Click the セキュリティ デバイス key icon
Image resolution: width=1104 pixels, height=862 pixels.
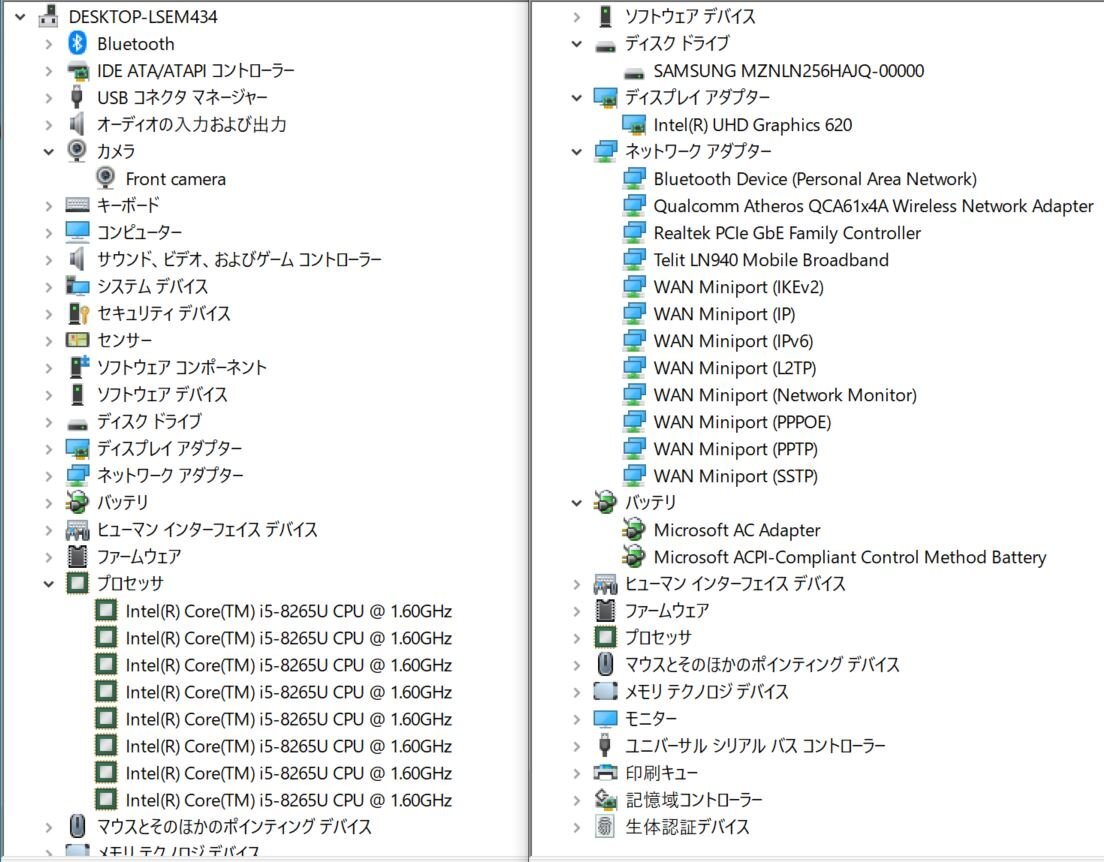(77, 314)
